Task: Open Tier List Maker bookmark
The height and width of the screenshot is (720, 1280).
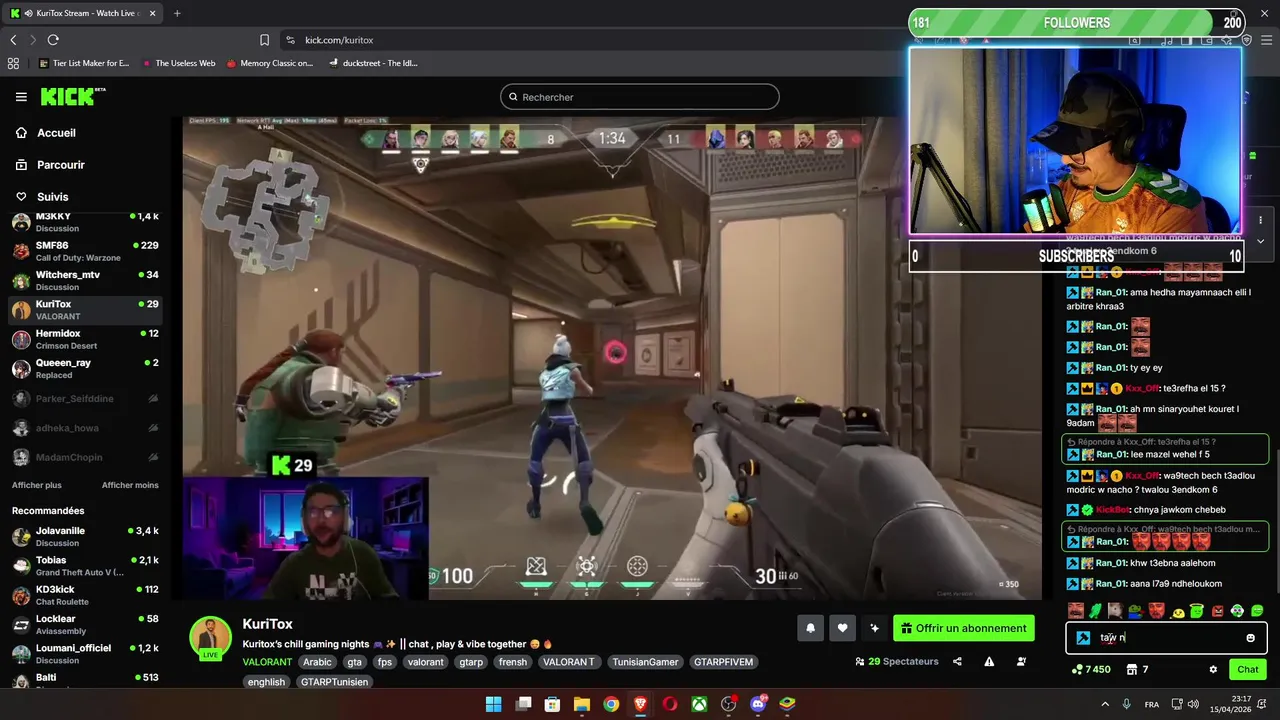Action: 84,63
